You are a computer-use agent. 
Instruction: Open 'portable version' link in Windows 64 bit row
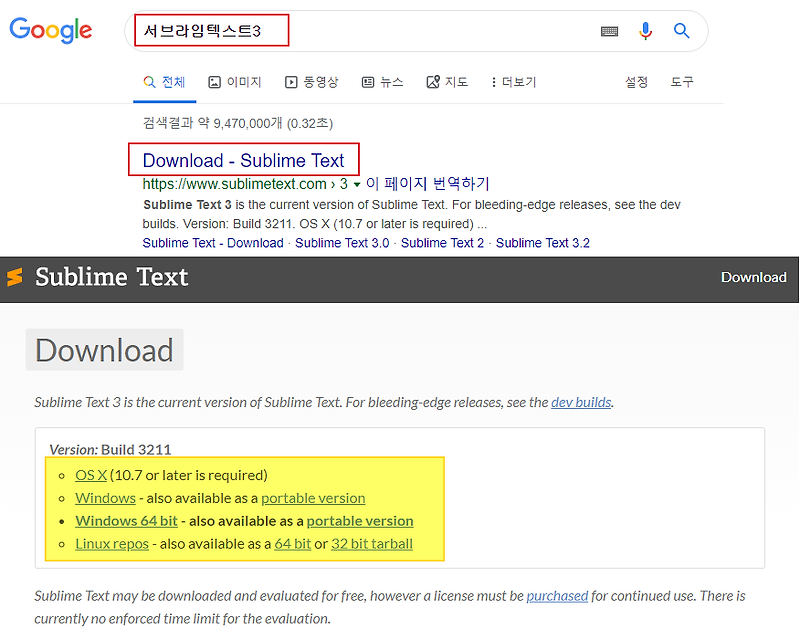(360, 521)
